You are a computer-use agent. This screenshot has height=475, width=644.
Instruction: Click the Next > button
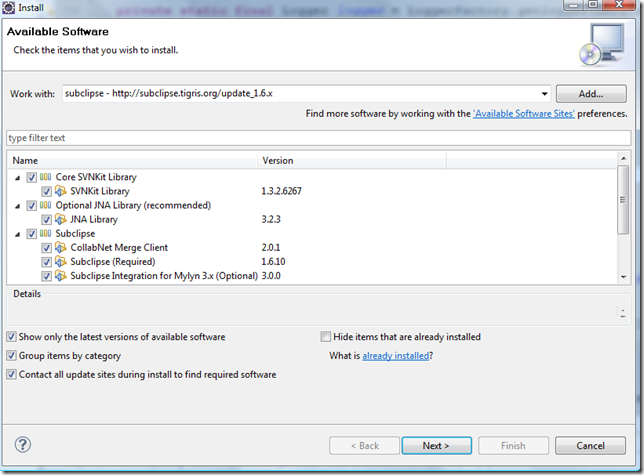(437, 445)
